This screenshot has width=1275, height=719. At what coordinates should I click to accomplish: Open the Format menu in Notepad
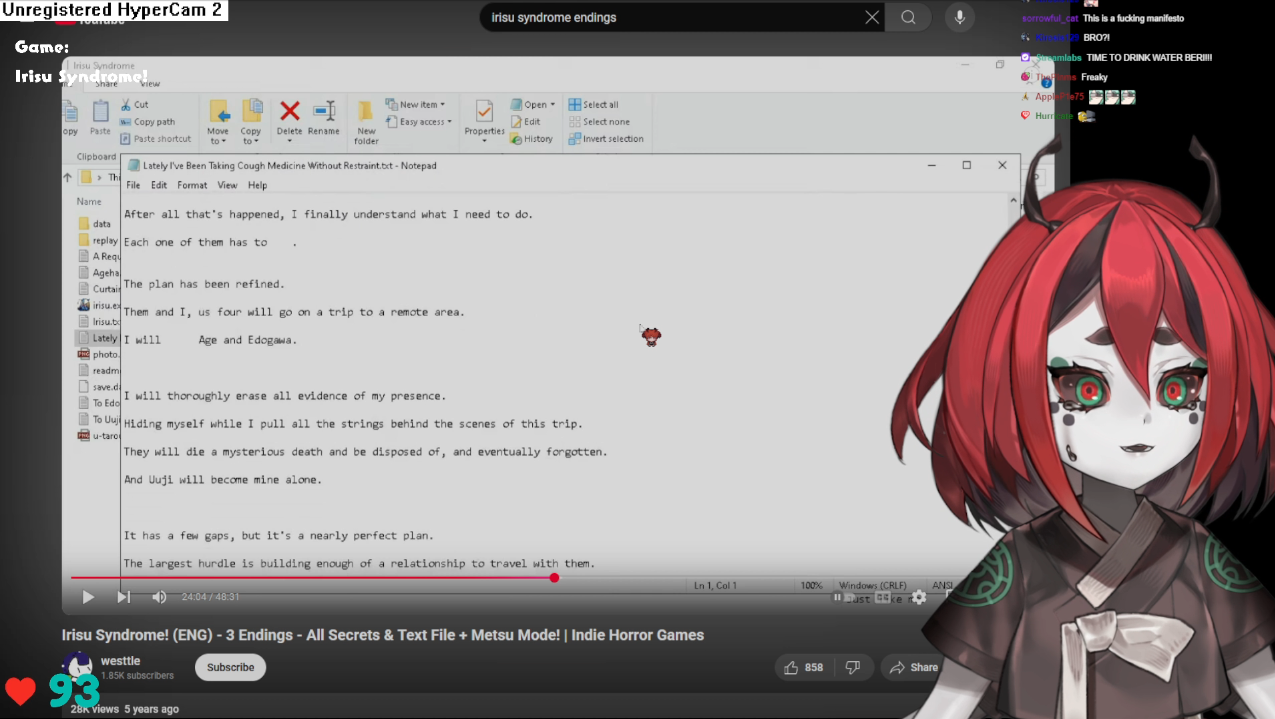coord(192,185)
